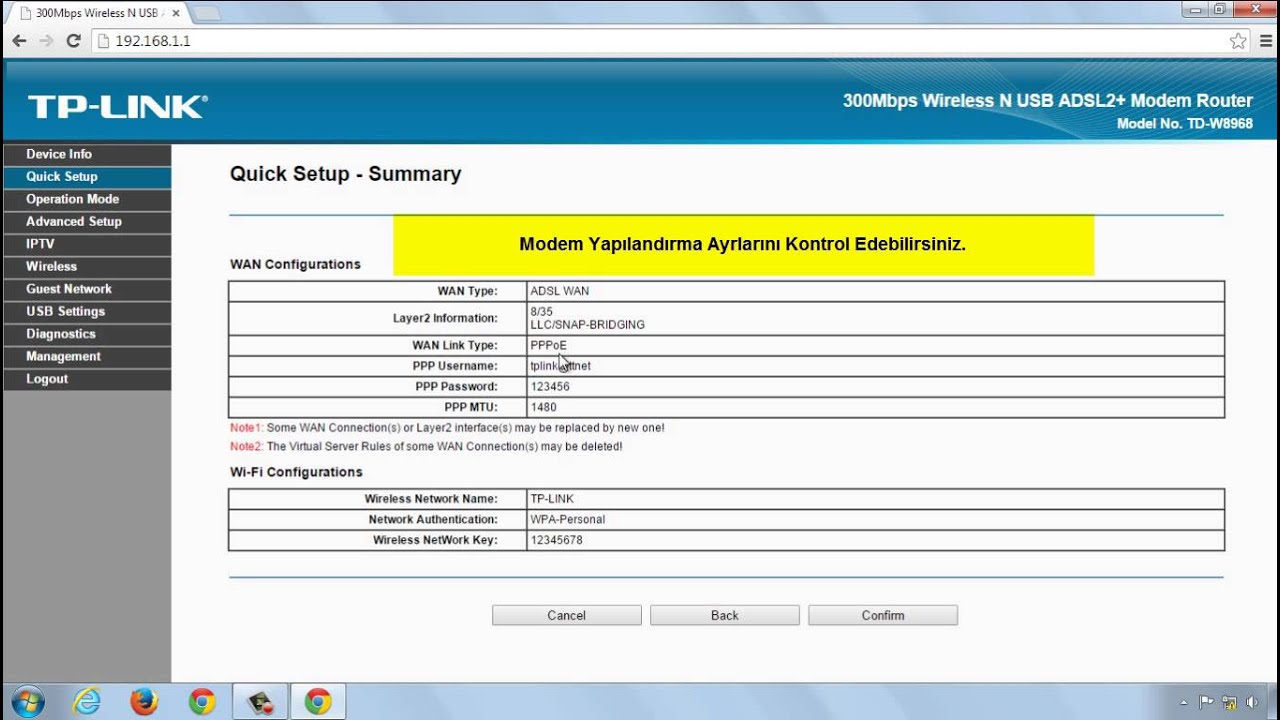Screen dimensions: 1280x720
Task: Click the WAN Type value ADSL WAN
Action: click(x=559, y=291)
